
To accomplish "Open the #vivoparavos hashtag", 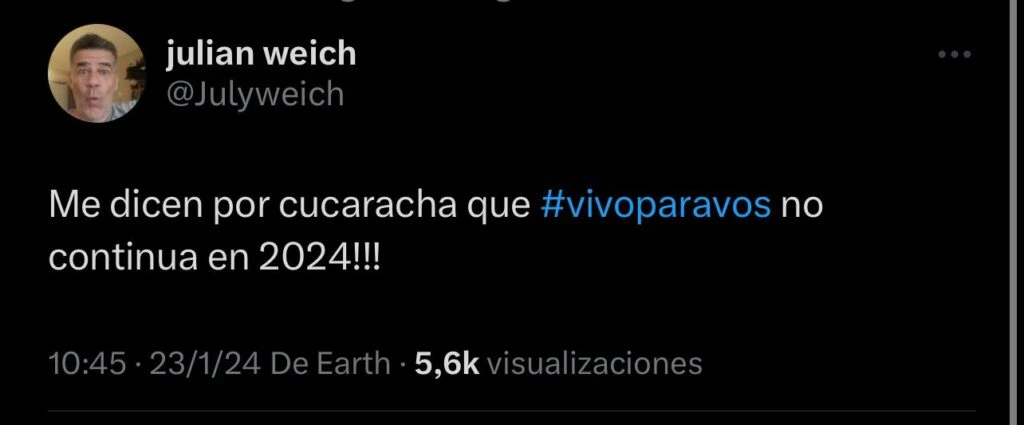I will coord(656,207).
